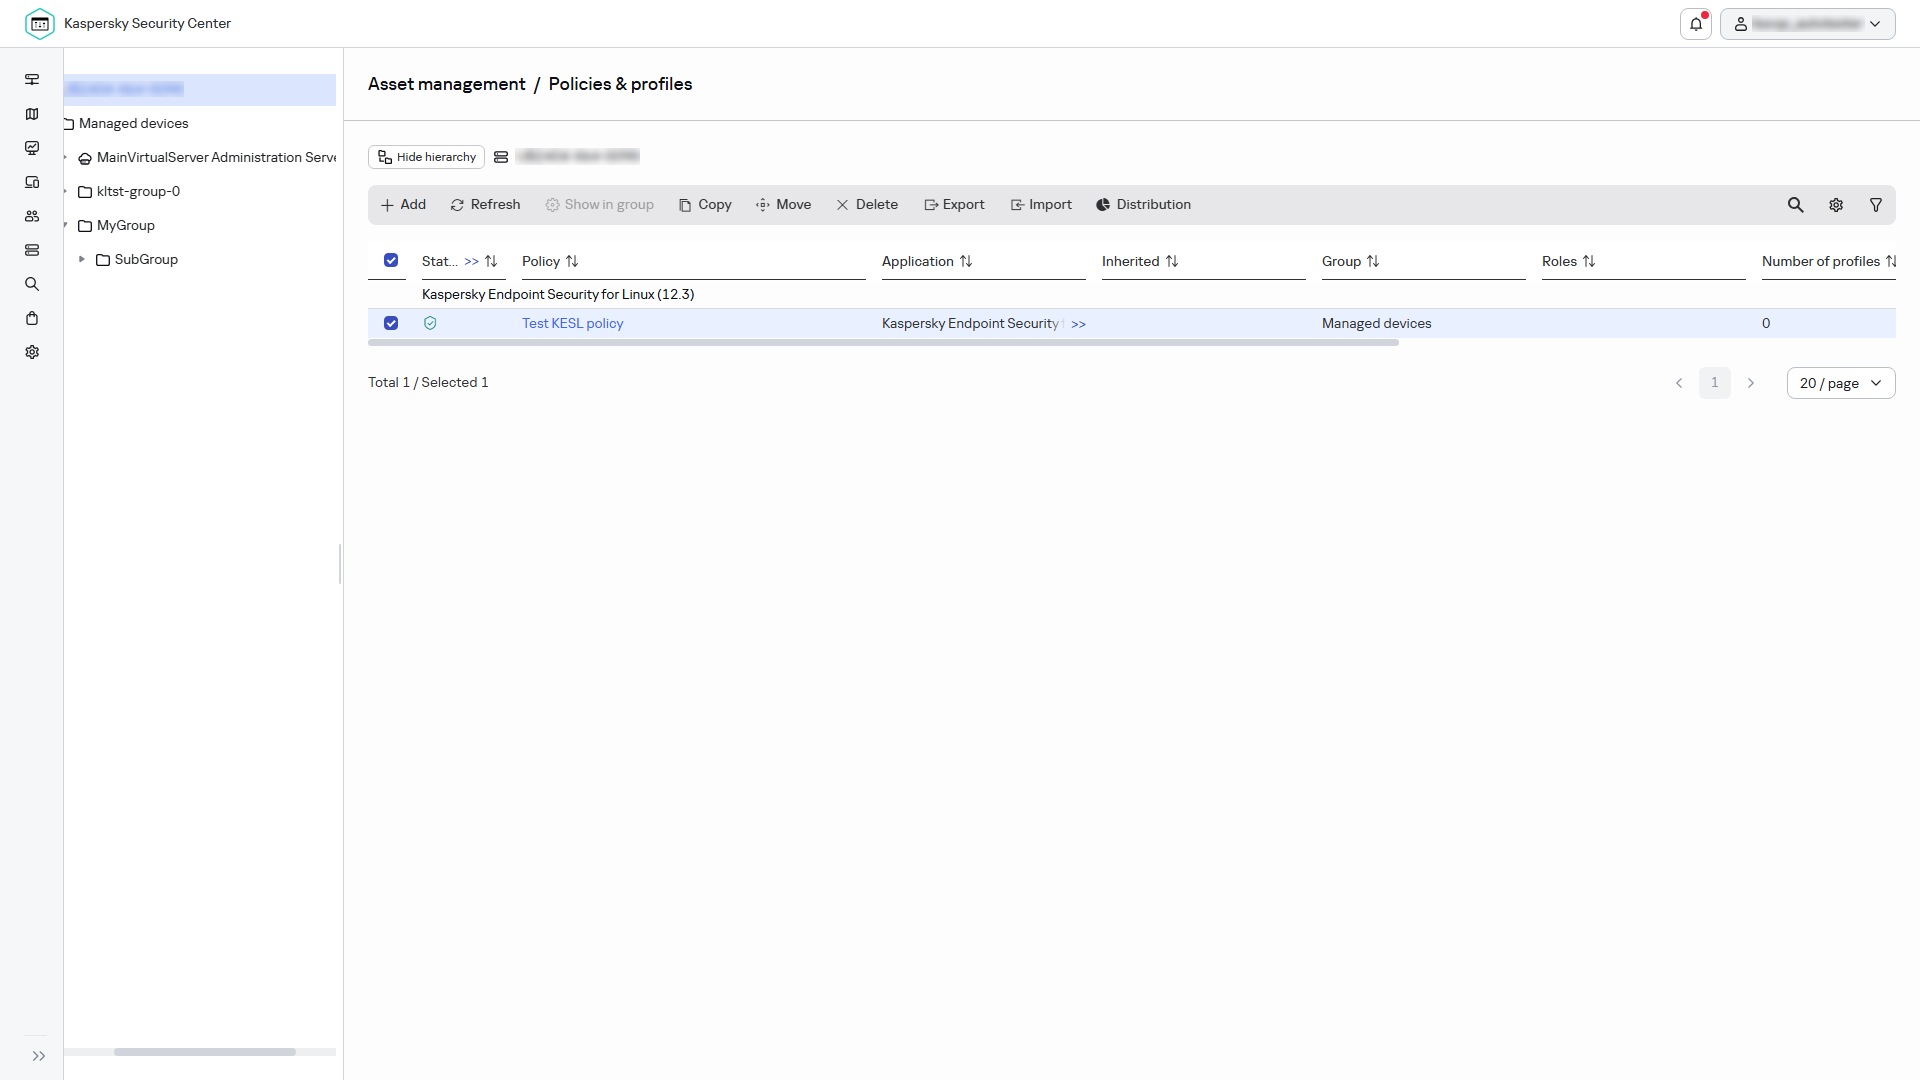This screenshot has width=1920, height=1080.
Task: Expand the Status column header arrows
Action: (x=471, y=262)
